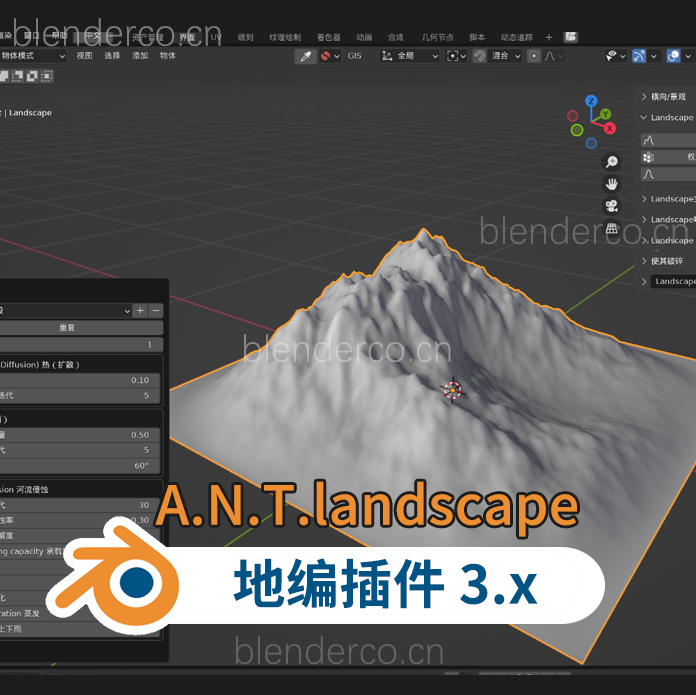Click the field showing value 1
The height and width of the screenshot is (695, 696).
tap(81, 345)
